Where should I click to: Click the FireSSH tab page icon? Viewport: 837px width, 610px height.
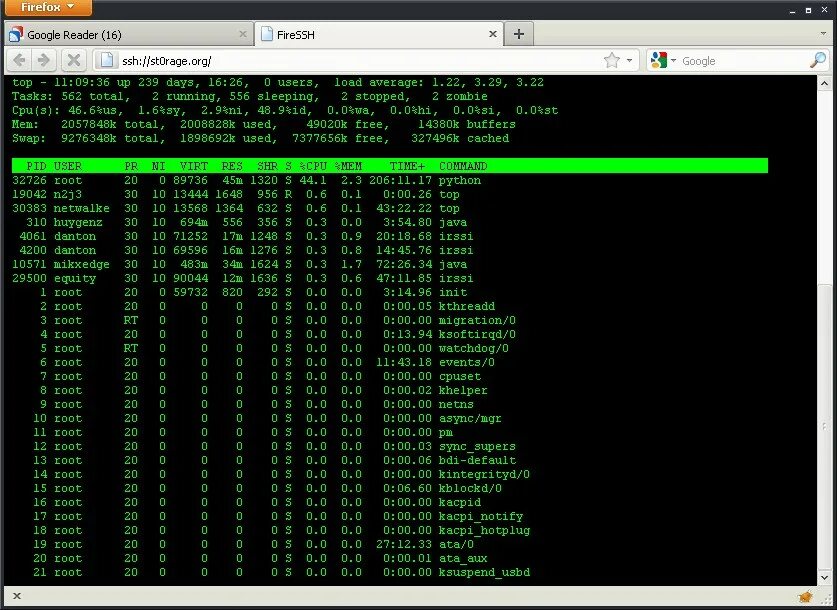pyautogui.click(x=267, y=34)
